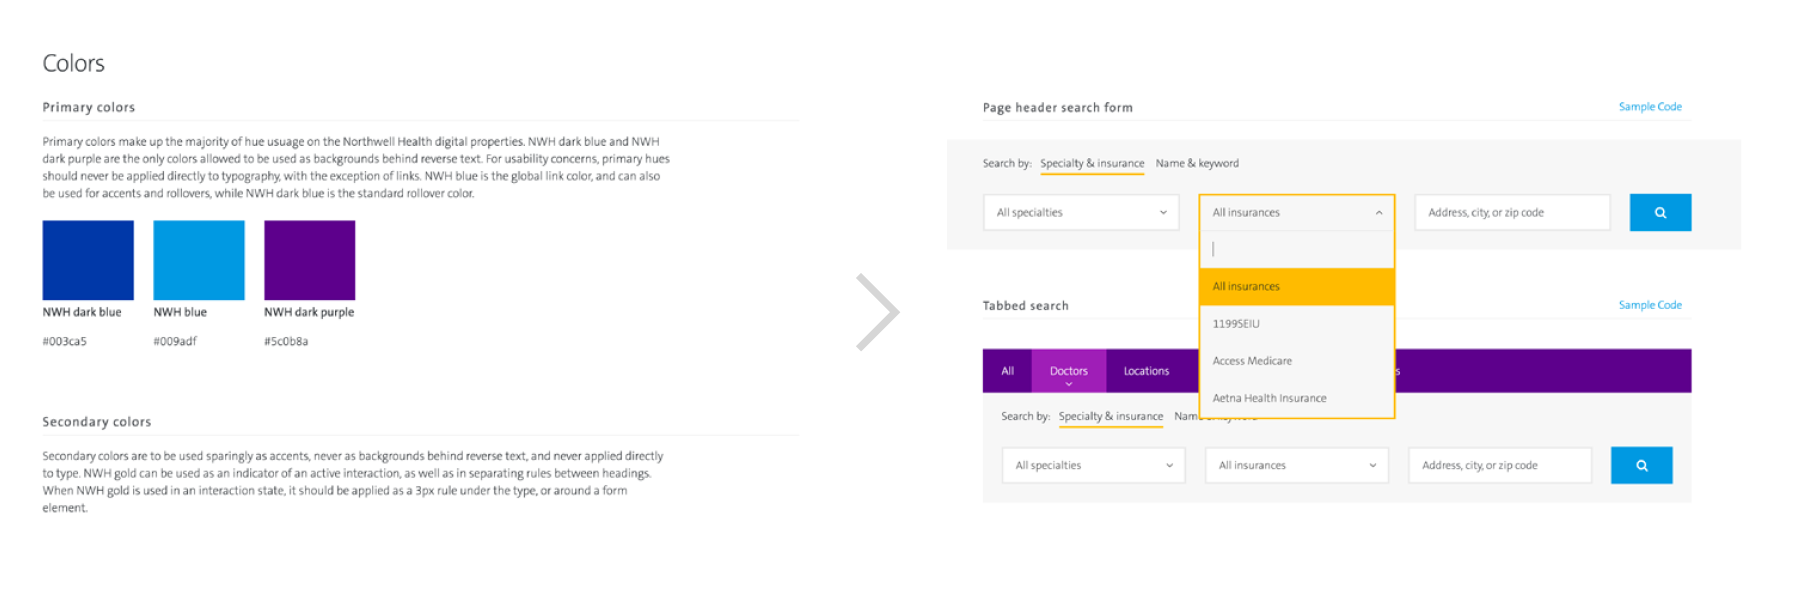Click the Primary colors section heading
The width and height of the screenshot is (1800, 600).
point(89,107)
